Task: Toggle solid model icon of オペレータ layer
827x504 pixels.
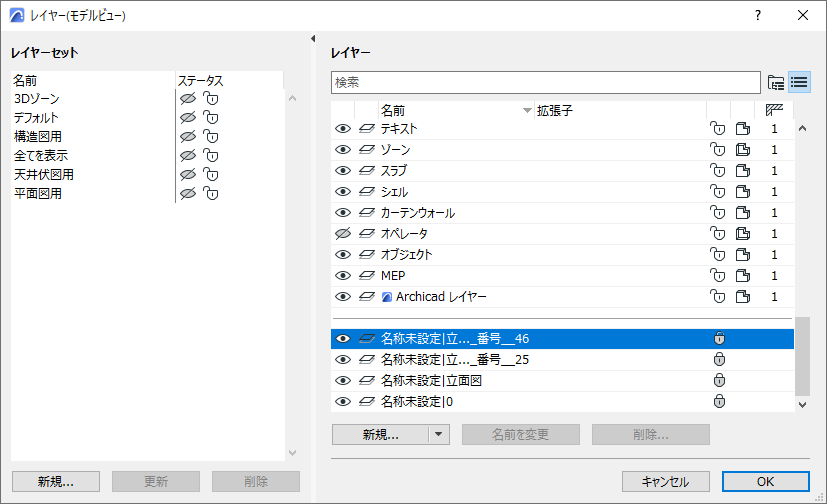Action: pos(743,234)
